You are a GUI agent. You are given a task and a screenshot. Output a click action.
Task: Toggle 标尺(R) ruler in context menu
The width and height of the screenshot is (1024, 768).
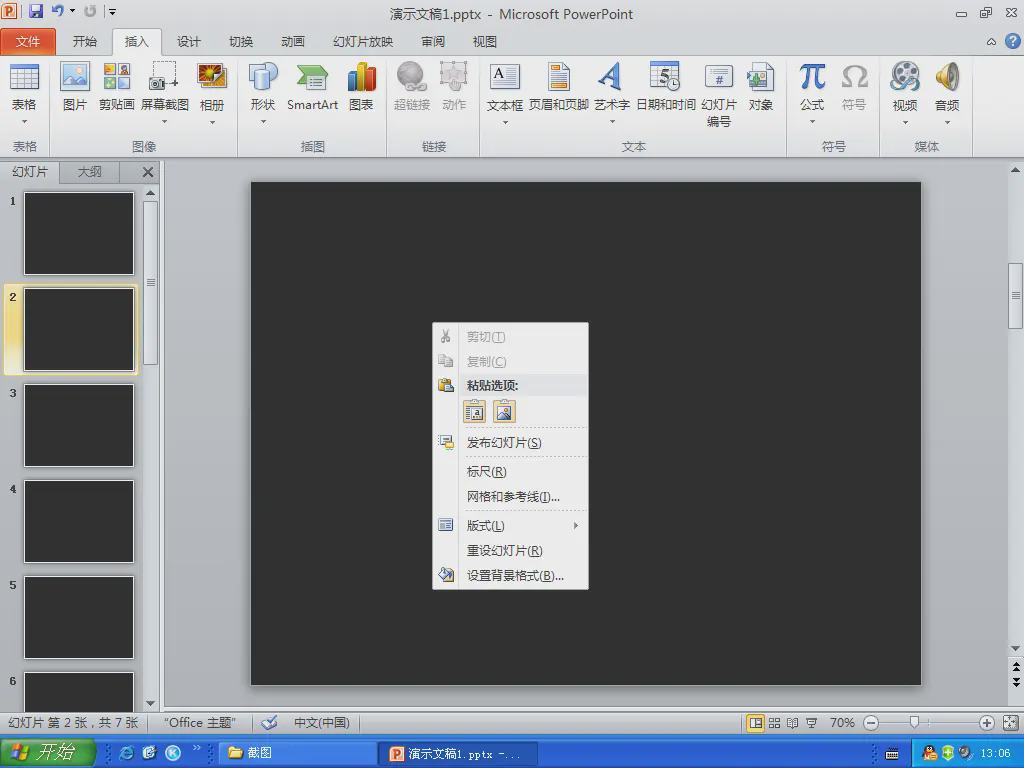[x=487, y=471]
